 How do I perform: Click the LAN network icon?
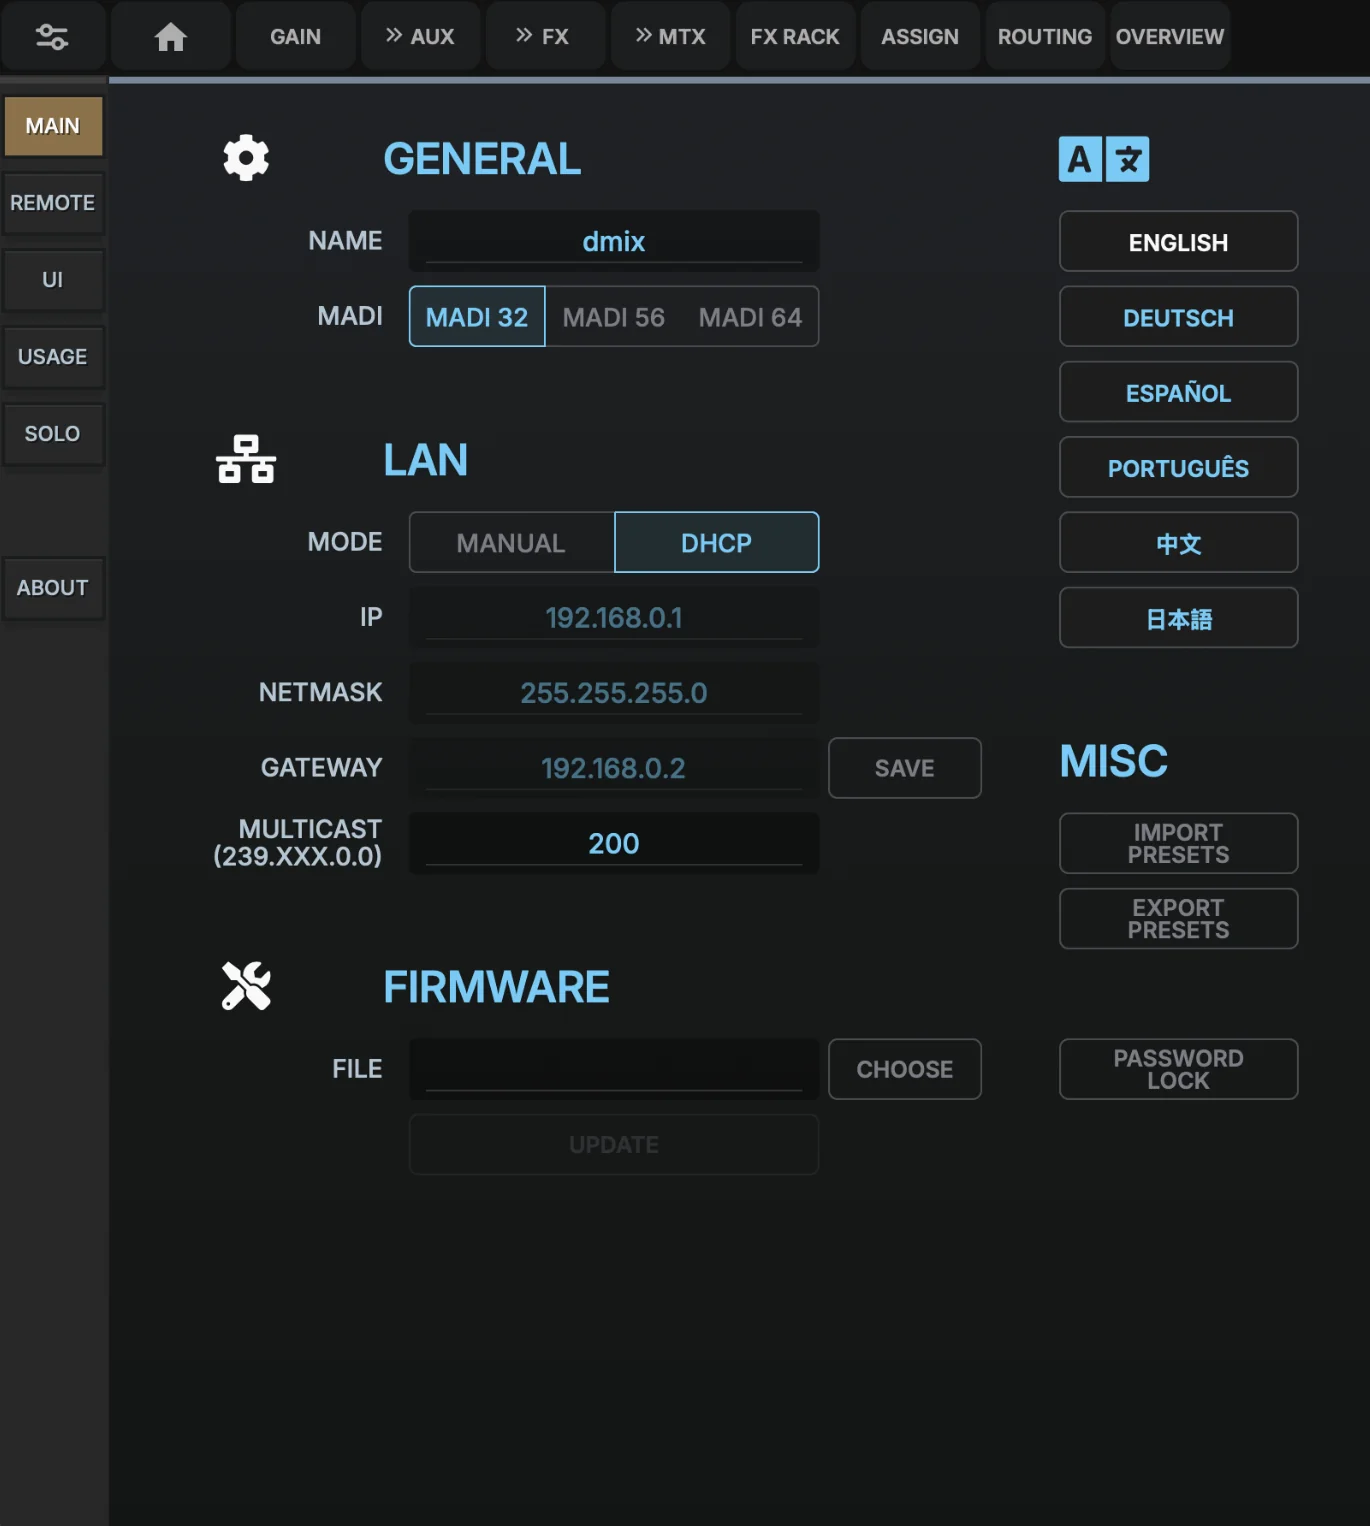pos(246,459)
